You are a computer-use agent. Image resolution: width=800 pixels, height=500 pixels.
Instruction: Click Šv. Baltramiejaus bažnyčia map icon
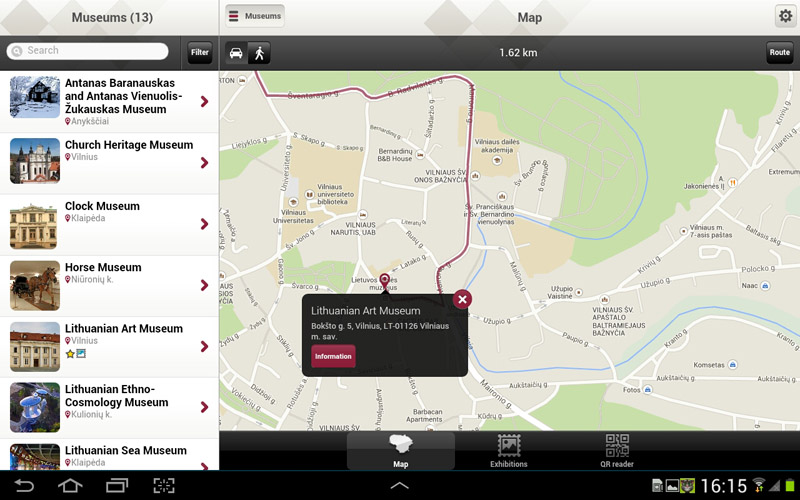605,300
